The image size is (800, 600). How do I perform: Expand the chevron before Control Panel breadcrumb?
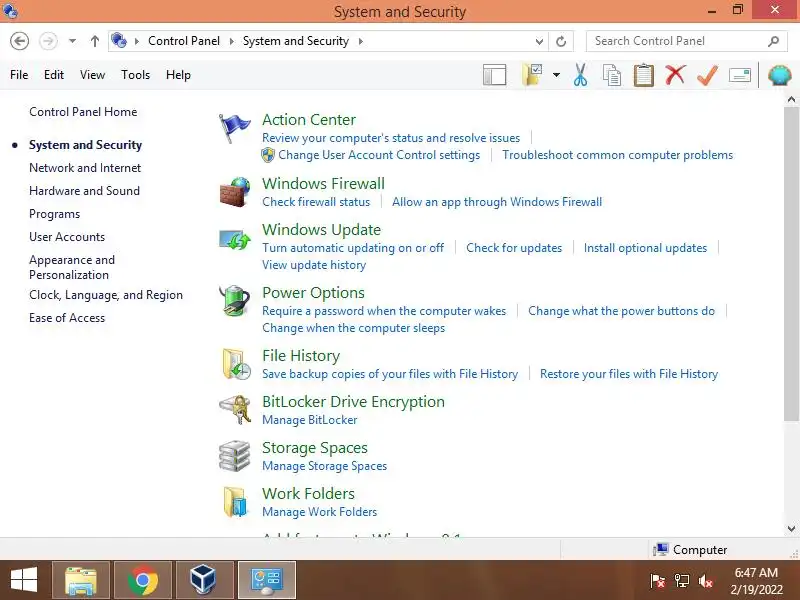[136, 41]
